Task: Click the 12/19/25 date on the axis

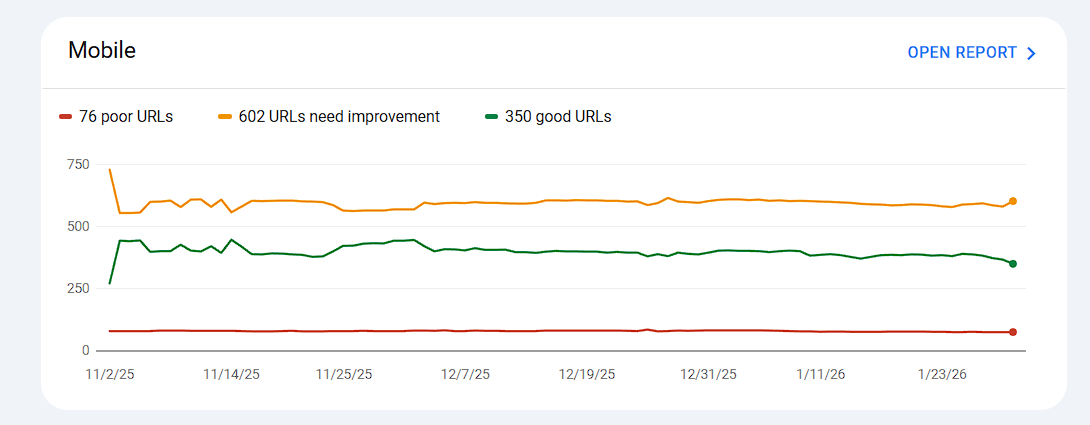Action: 587,375
